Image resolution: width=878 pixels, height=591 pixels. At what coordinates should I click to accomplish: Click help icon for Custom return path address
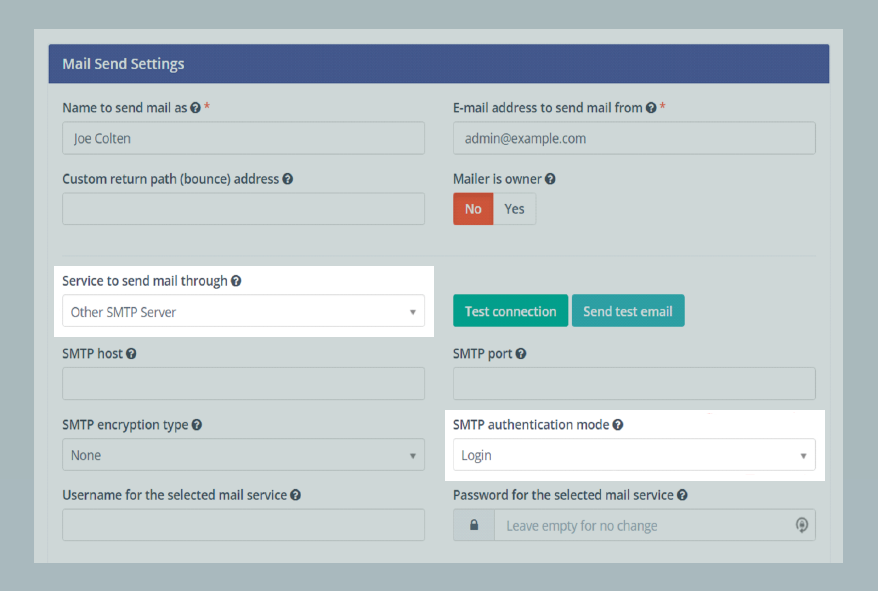[288, 180]
